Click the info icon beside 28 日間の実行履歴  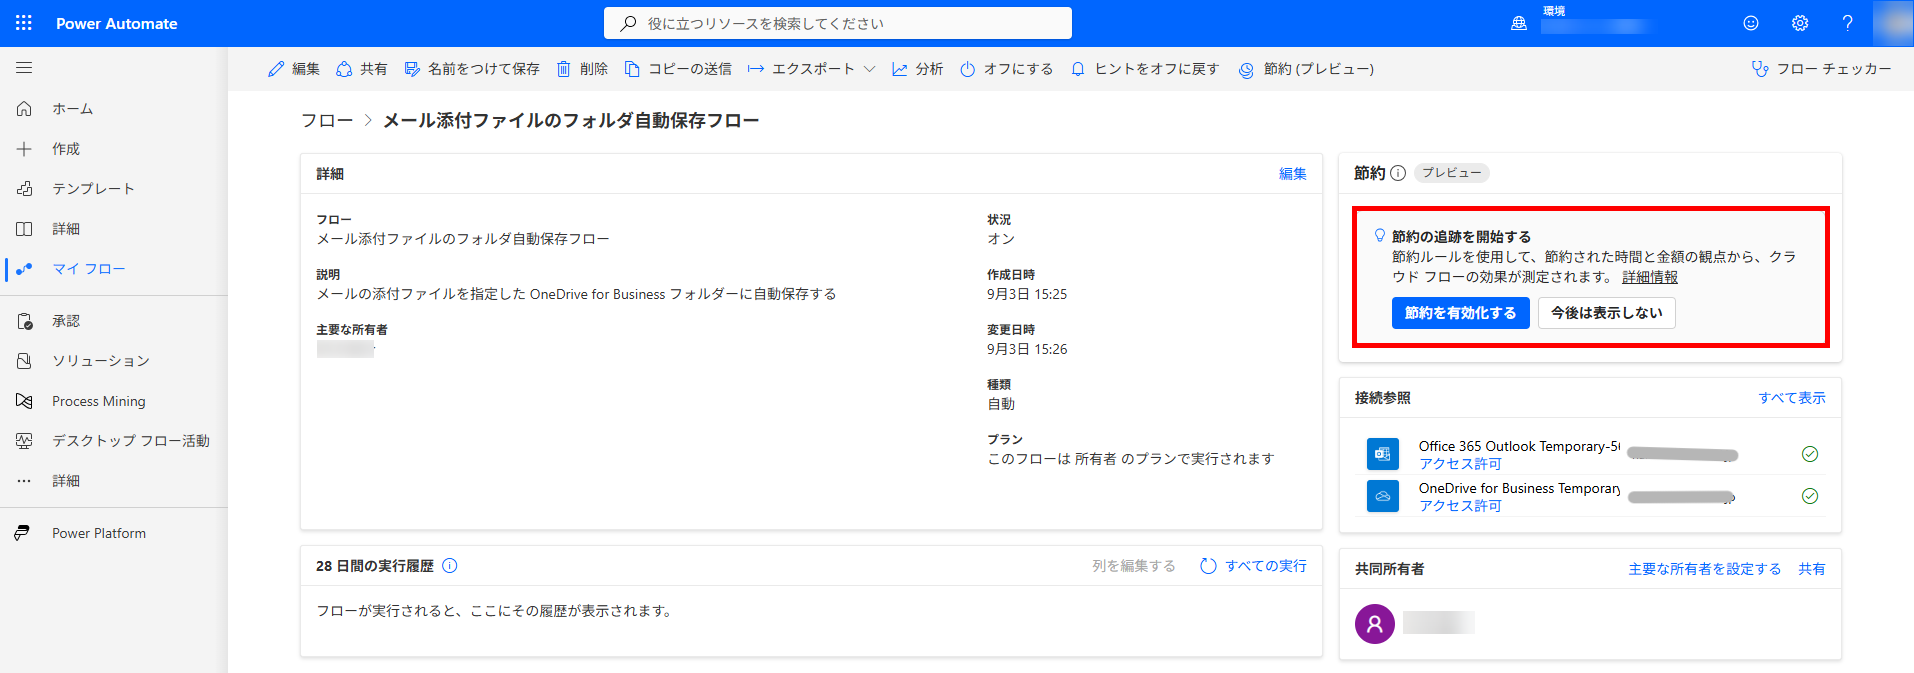(450, 566)
